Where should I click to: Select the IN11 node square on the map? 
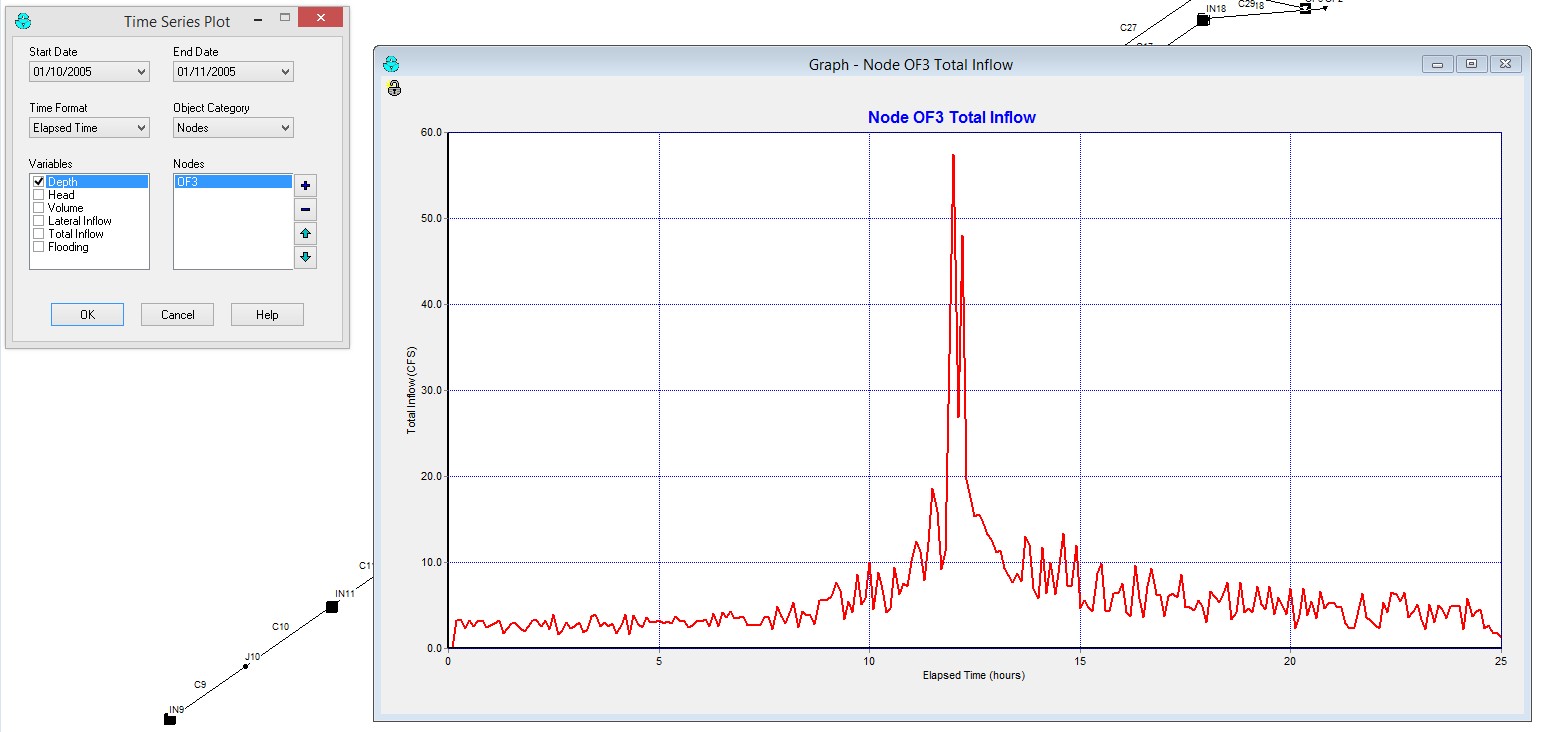click(x=332, y=607)
